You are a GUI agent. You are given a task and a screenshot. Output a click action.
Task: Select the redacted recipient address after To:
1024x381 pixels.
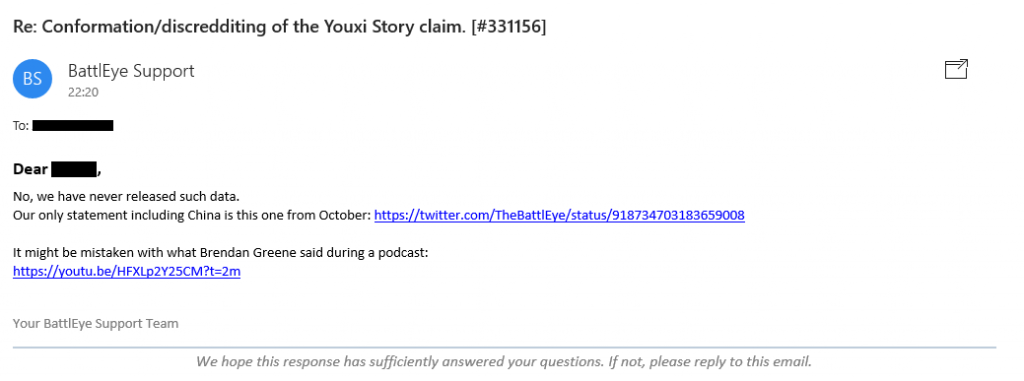pyautogui.click(x=72, y=125)
